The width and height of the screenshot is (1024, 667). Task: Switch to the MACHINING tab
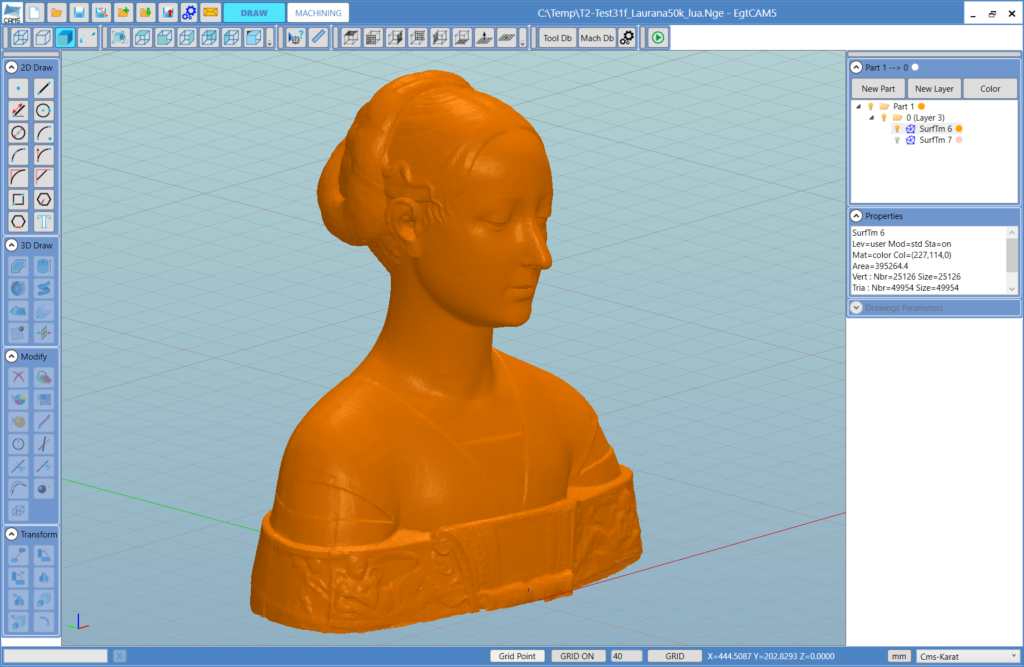click(318, 12)
